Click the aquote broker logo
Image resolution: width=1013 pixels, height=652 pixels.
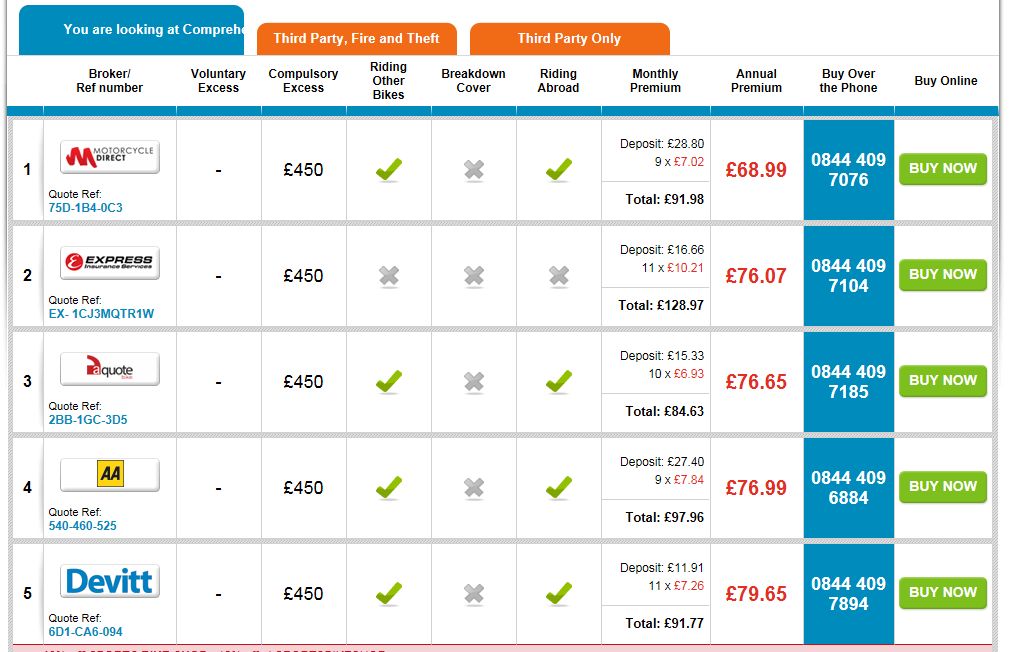click(x=110, y=369)
